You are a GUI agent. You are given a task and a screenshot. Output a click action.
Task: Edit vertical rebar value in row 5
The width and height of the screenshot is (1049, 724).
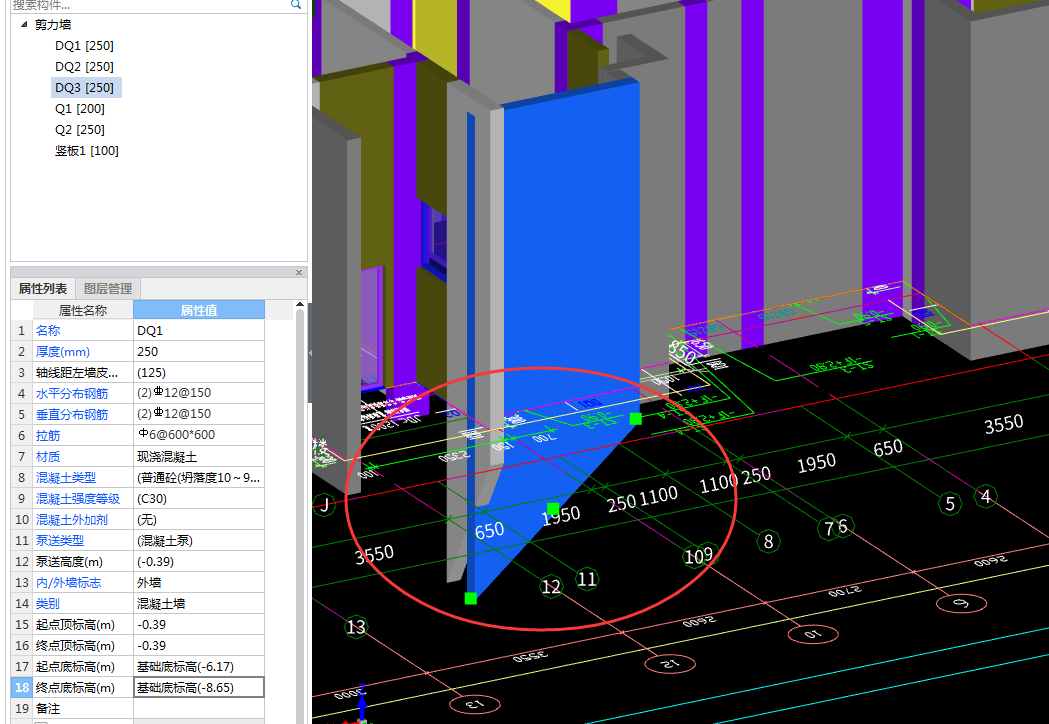click(199, 414)
